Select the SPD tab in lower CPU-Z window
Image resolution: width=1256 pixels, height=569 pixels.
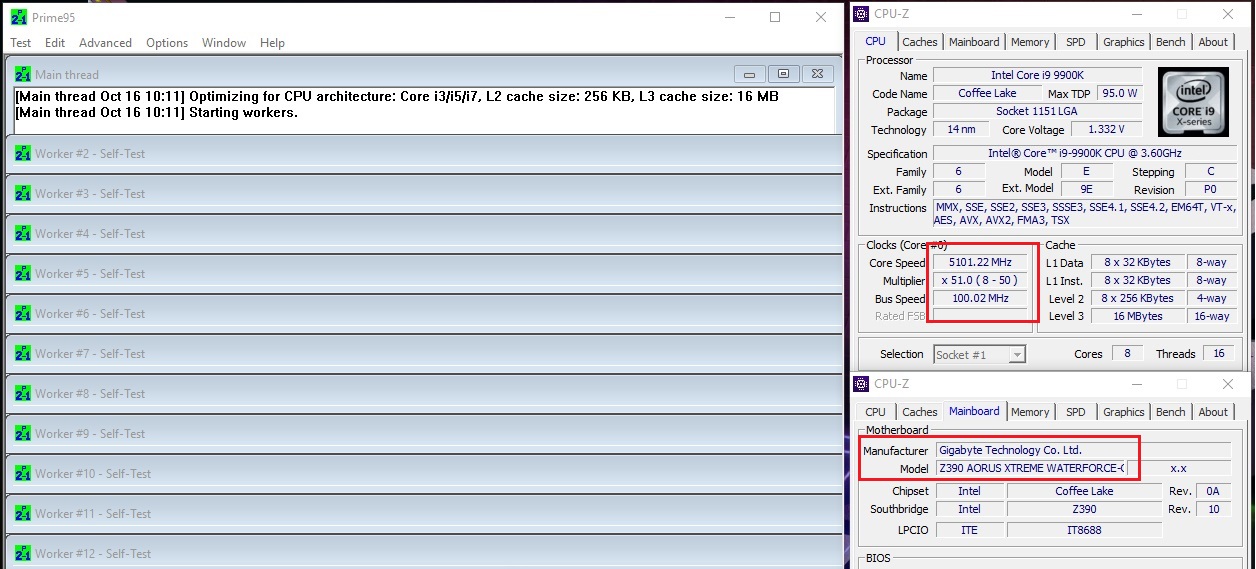point(1075,412)
